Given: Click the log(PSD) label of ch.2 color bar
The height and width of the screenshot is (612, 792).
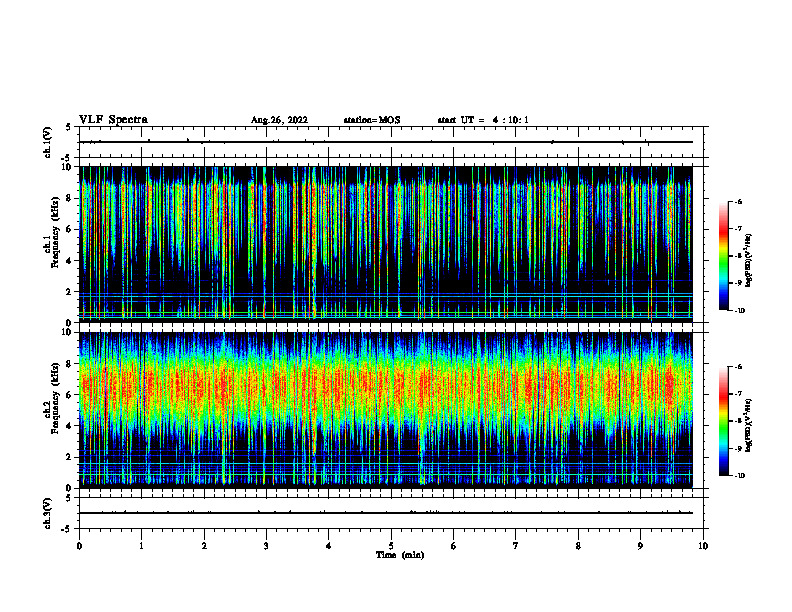Looking at the screenshot, I should click(x=749, y=425).
